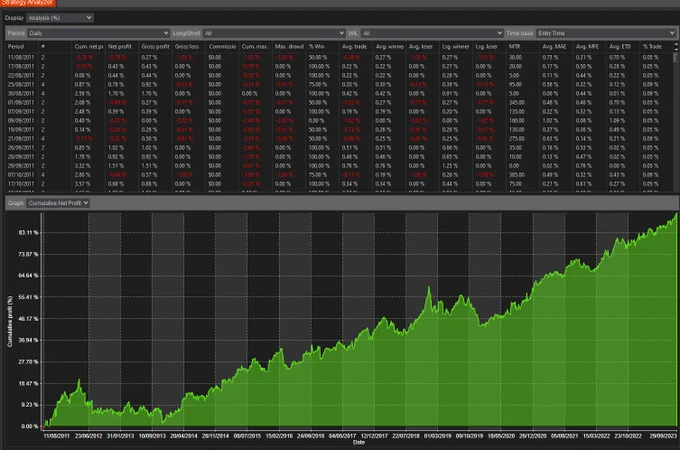Open the Long/Short filter dropdown
Image resolution: width=680 pixels, height=450 pixels.
pos(274,33)
